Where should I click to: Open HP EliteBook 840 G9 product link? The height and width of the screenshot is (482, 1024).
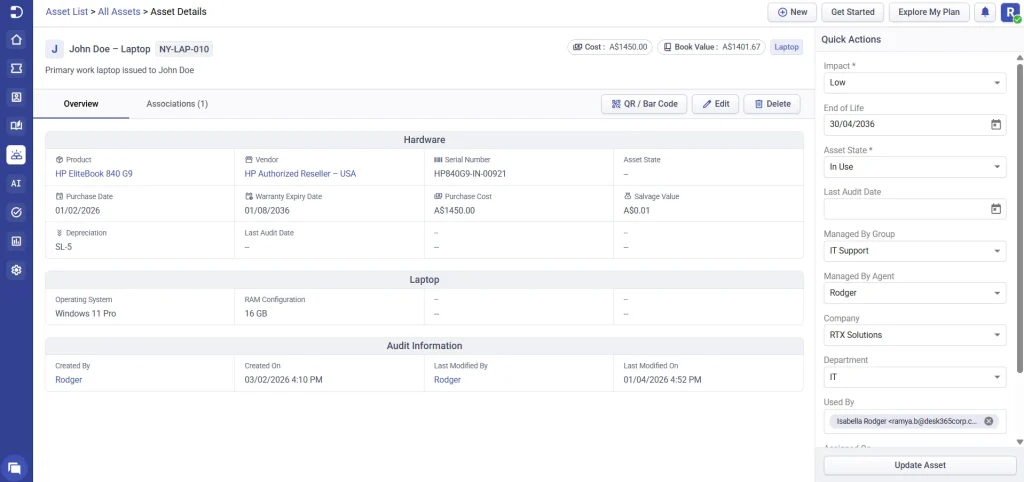click(94, 174)
